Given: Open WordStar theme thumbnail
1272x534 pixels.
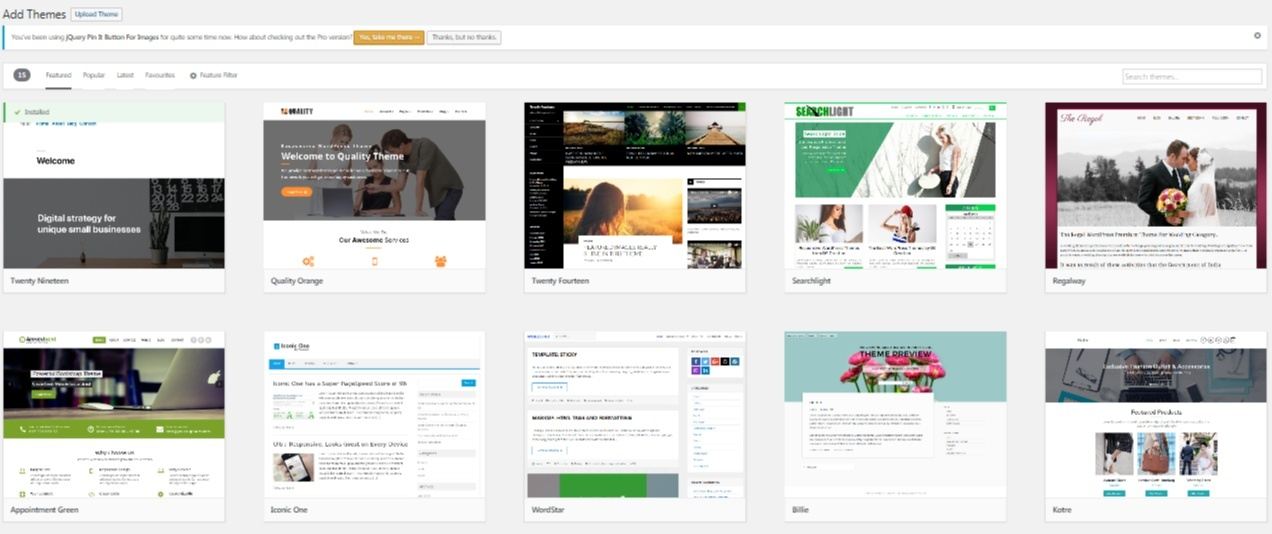Looking at the screenshot, I should point(635,414).
